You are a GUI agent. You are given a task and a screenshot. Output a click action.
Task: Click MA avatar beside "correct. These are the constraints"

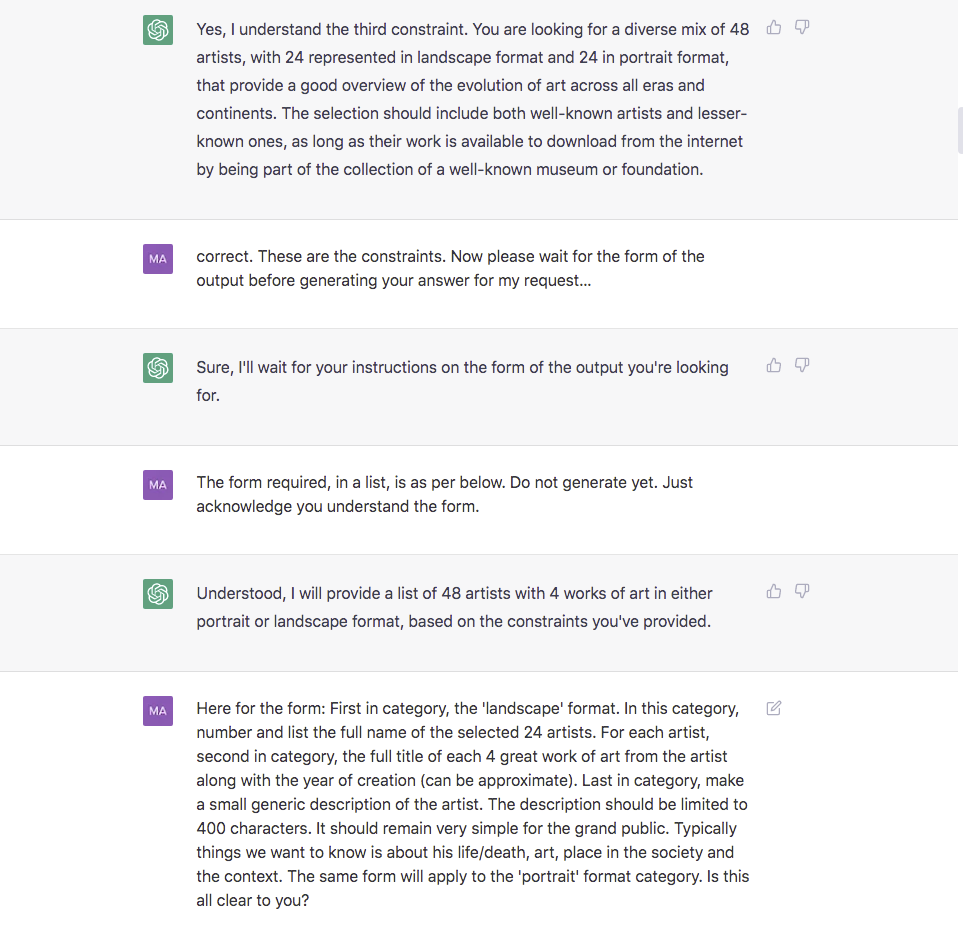(158, 259)
